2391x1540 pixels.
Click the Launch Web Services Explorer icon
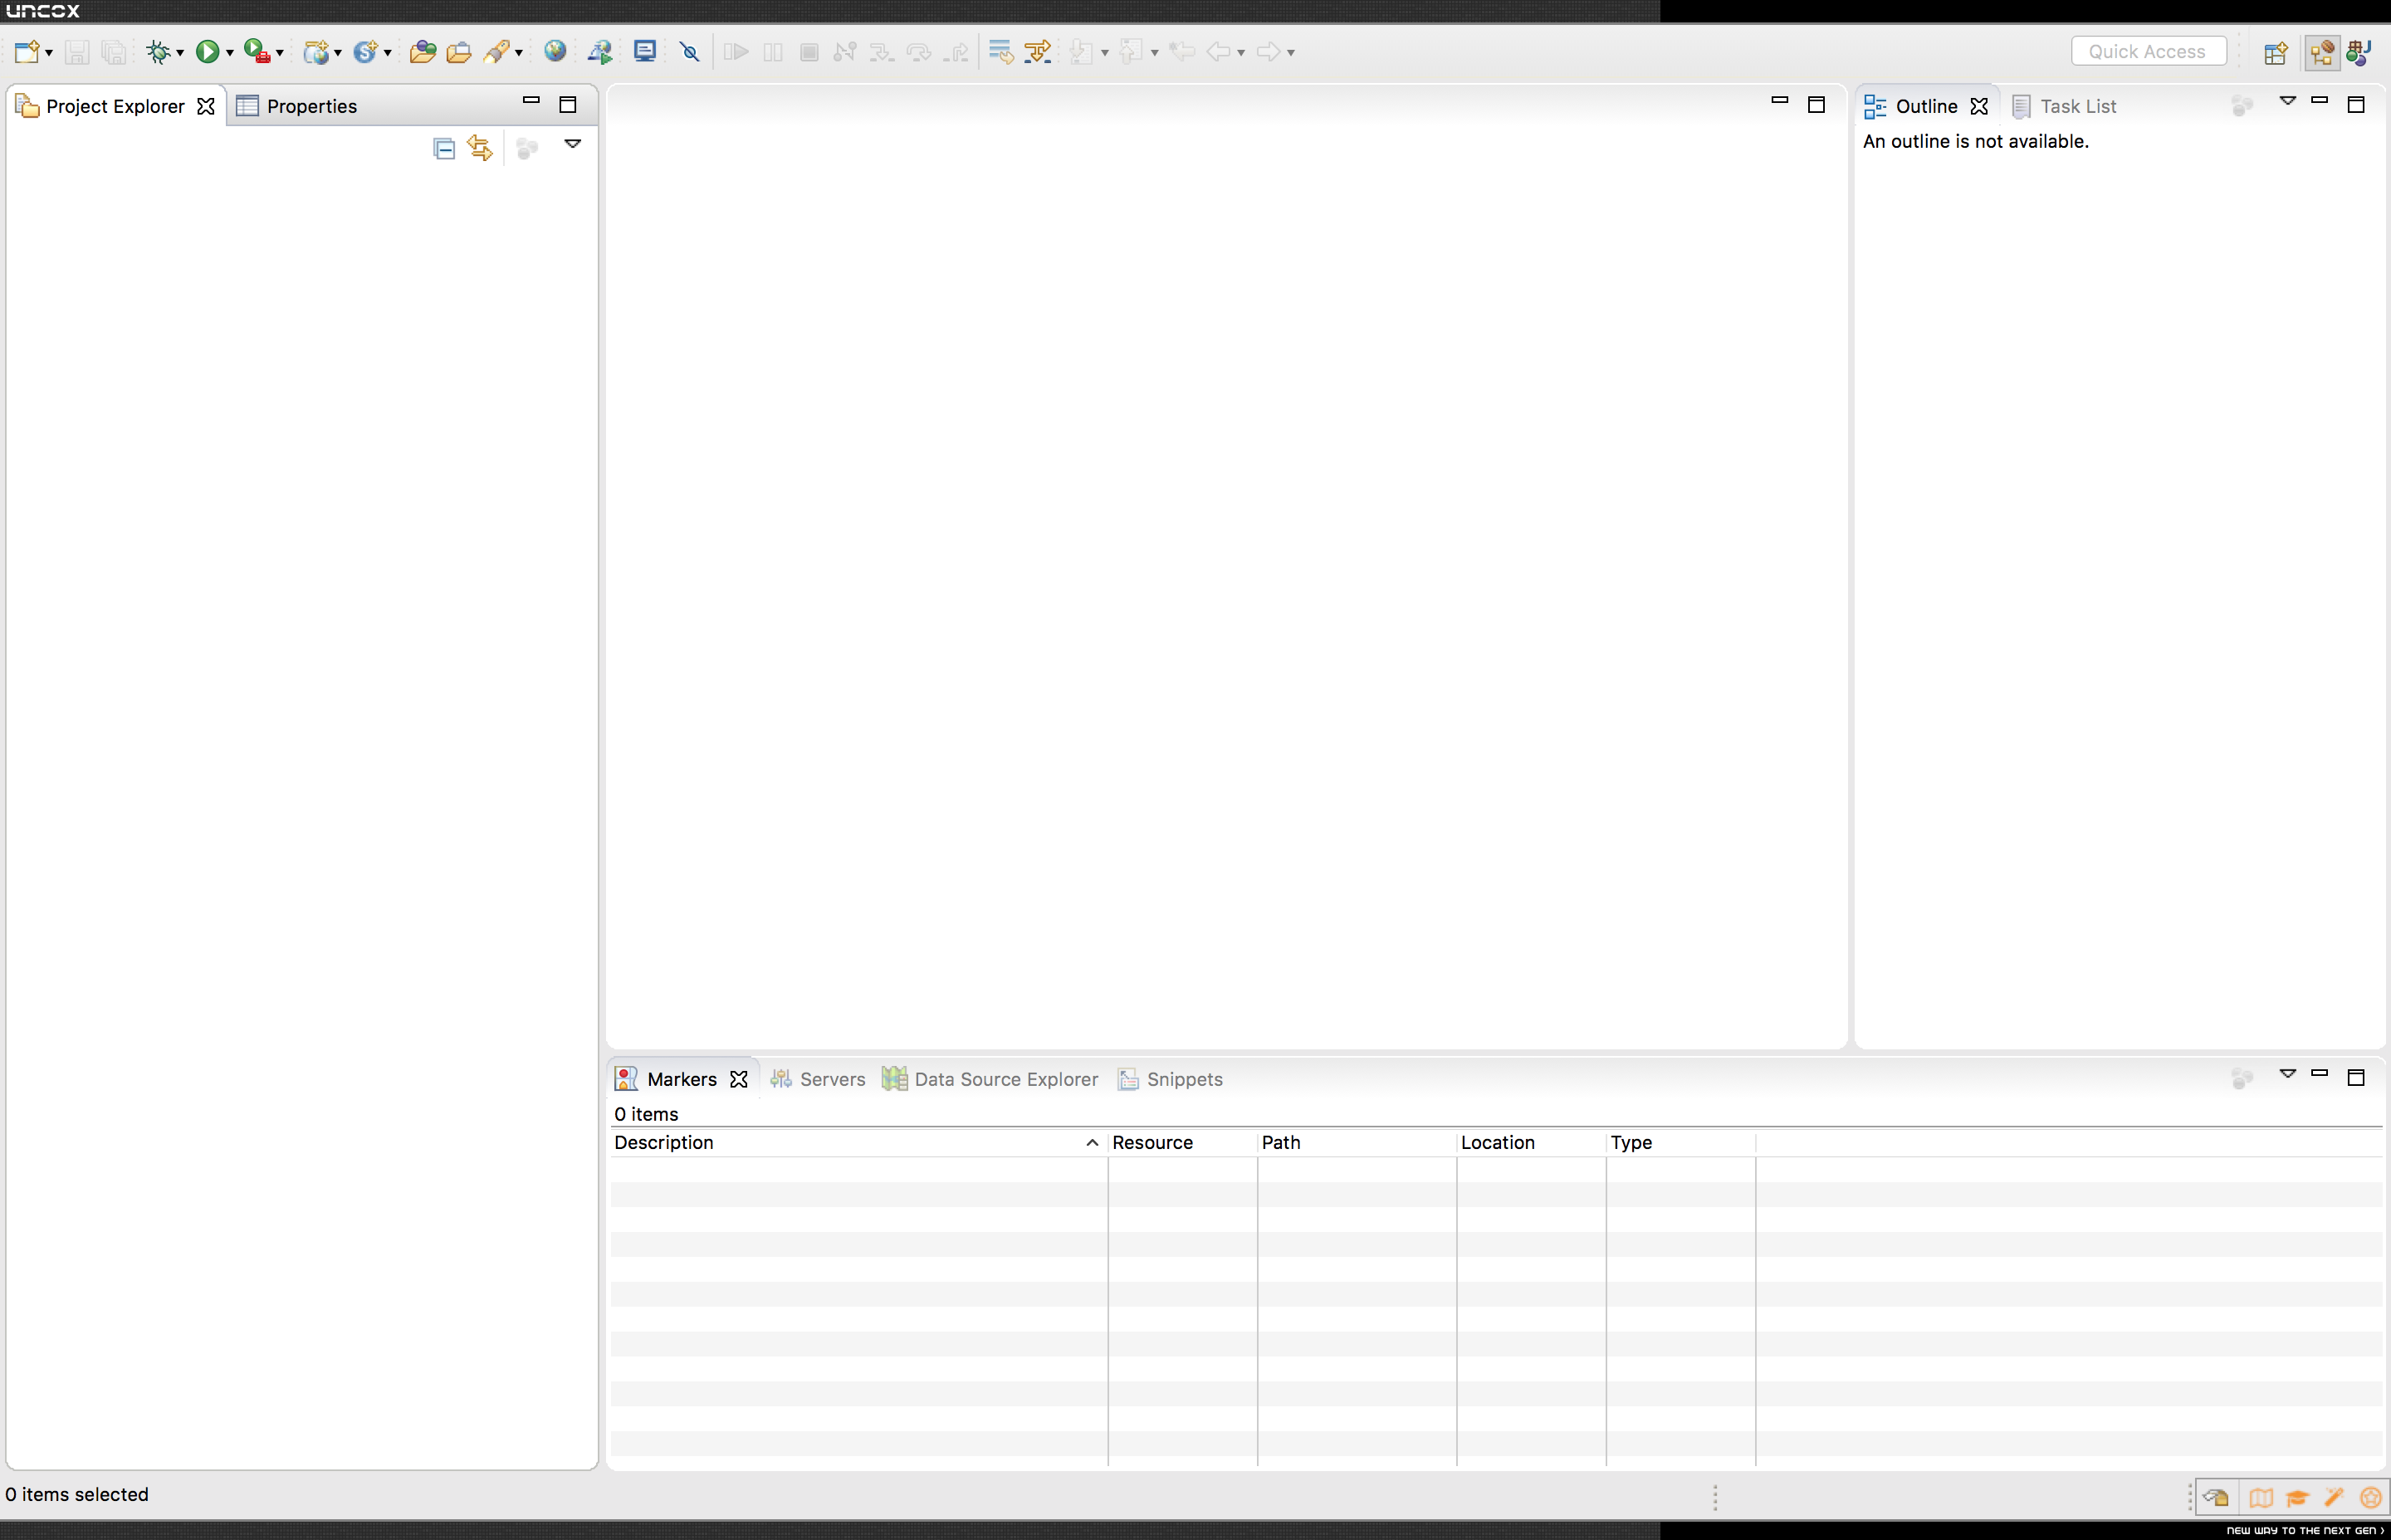click(x=600, y=51)
